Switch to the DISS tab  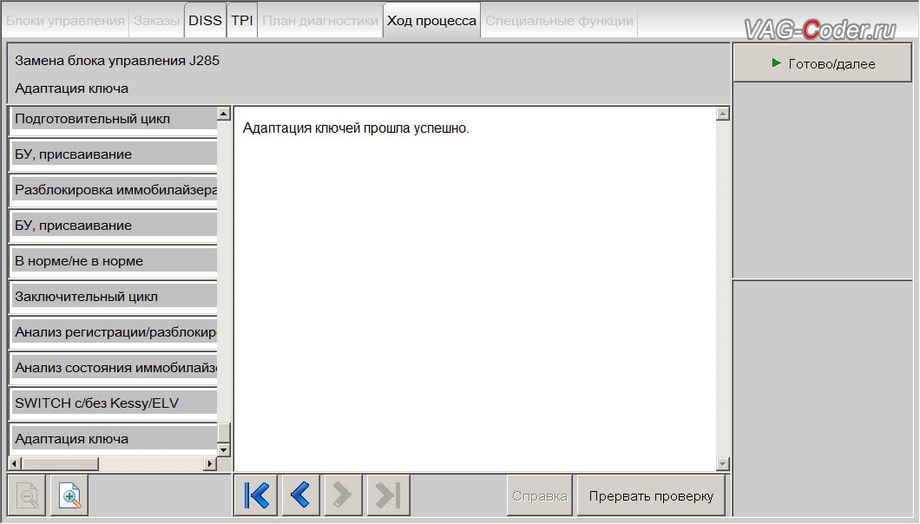point(205,21)
